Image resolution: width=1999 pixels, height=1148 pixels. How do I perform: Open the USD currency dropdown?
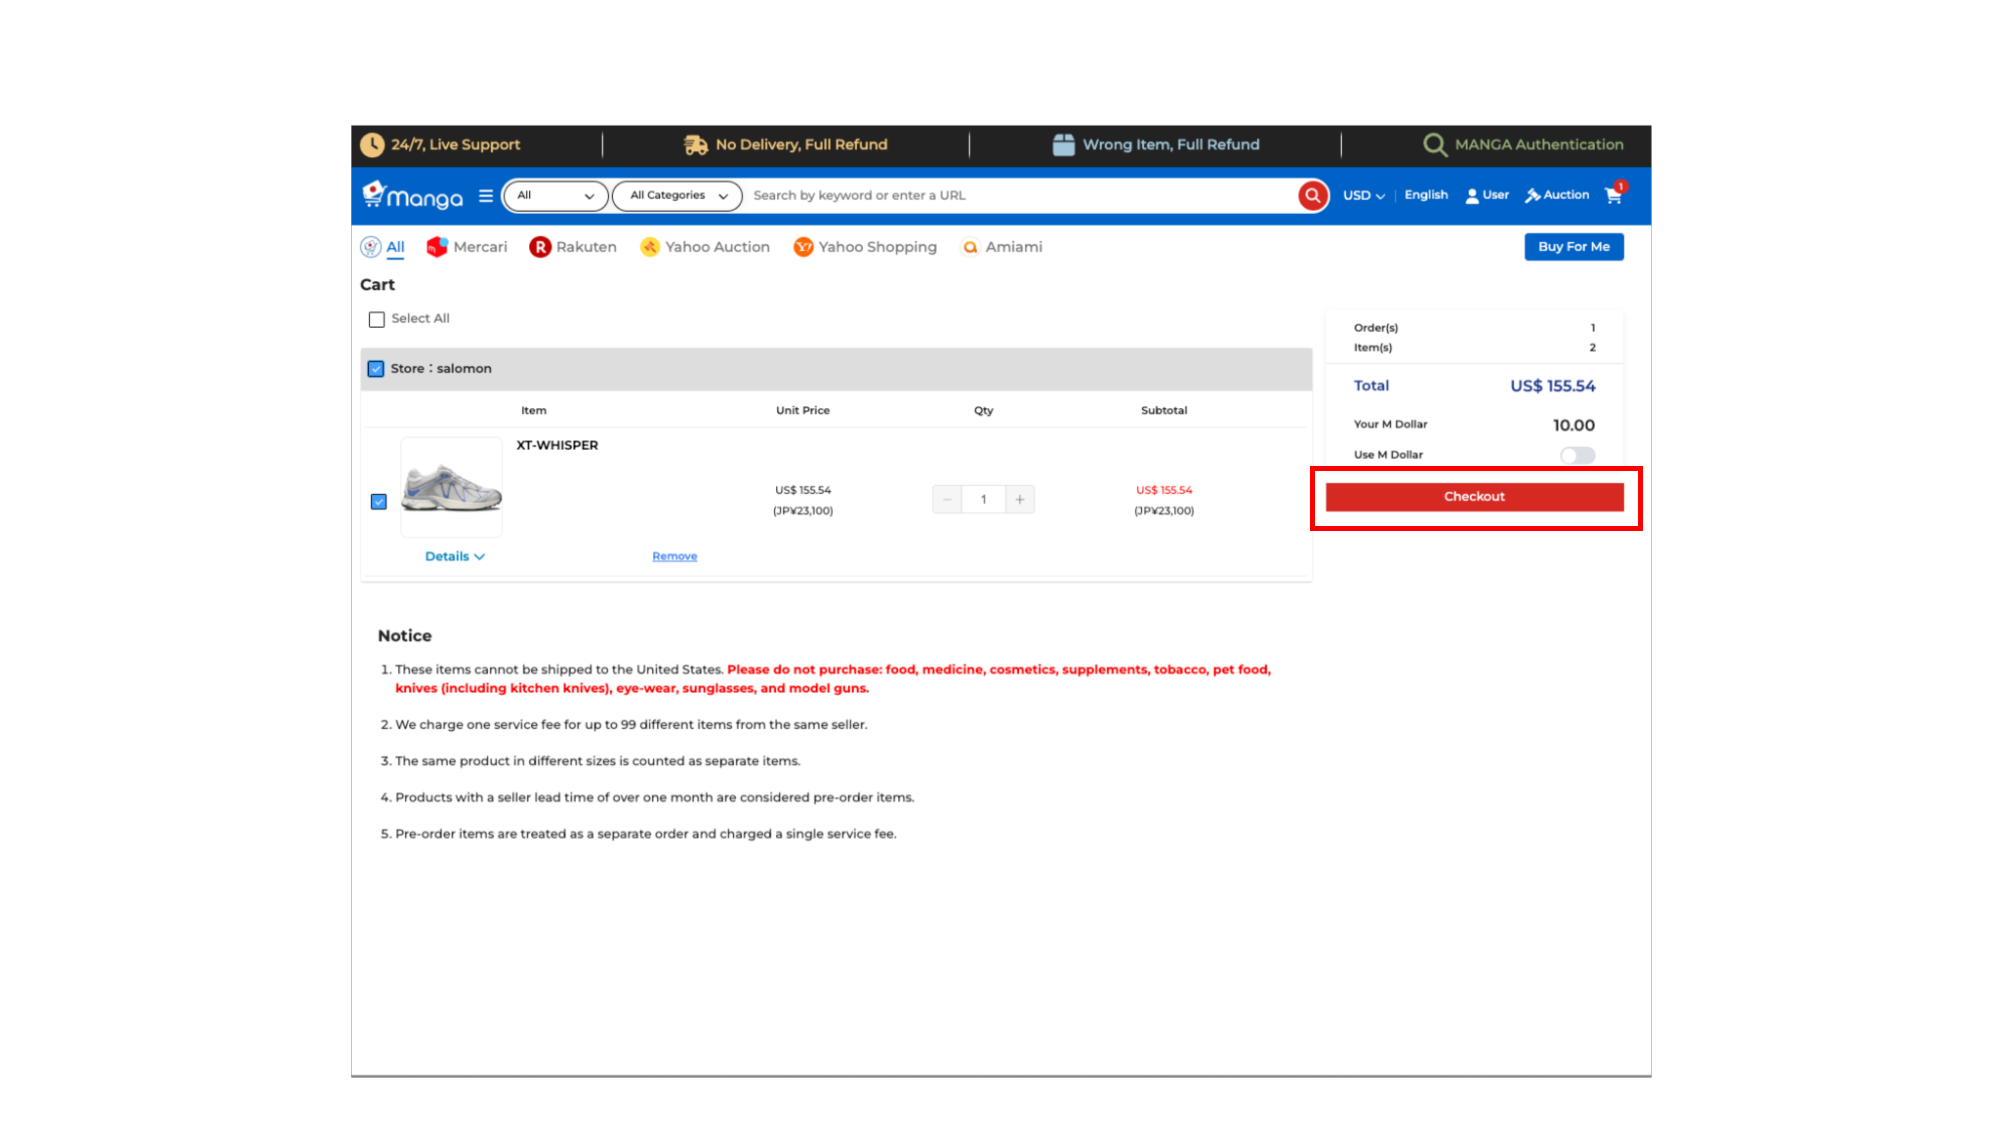click(x=1363, y=196)
